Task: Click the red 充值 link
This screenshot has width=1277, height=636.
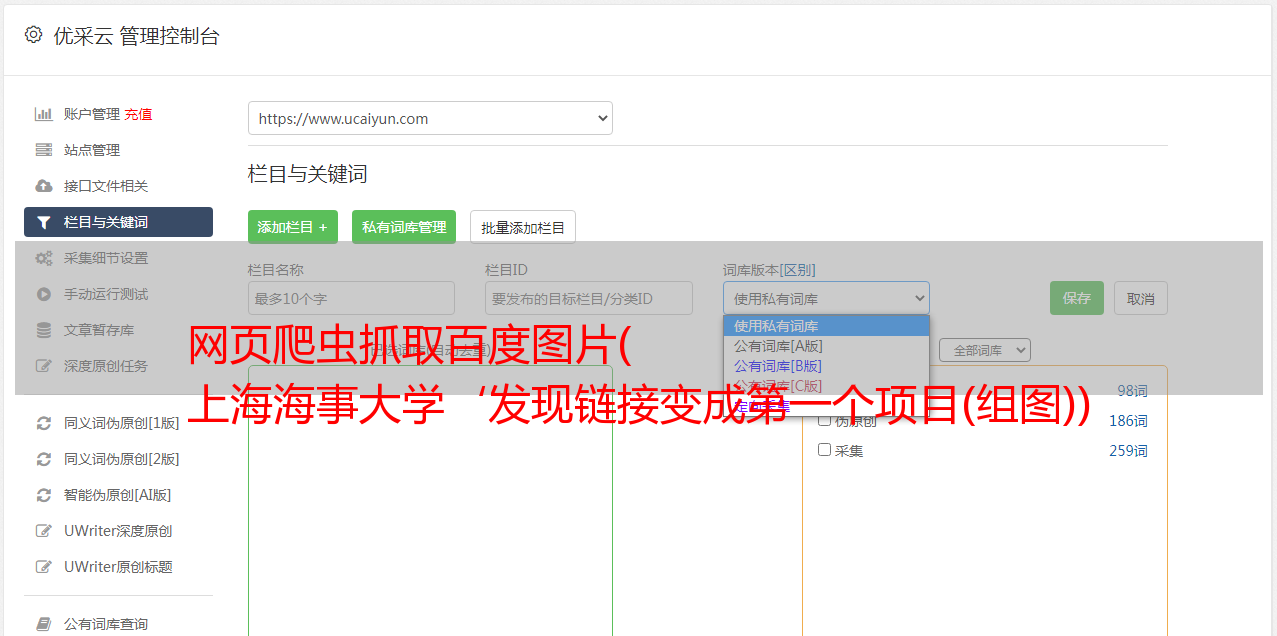Action: [138, 114]
